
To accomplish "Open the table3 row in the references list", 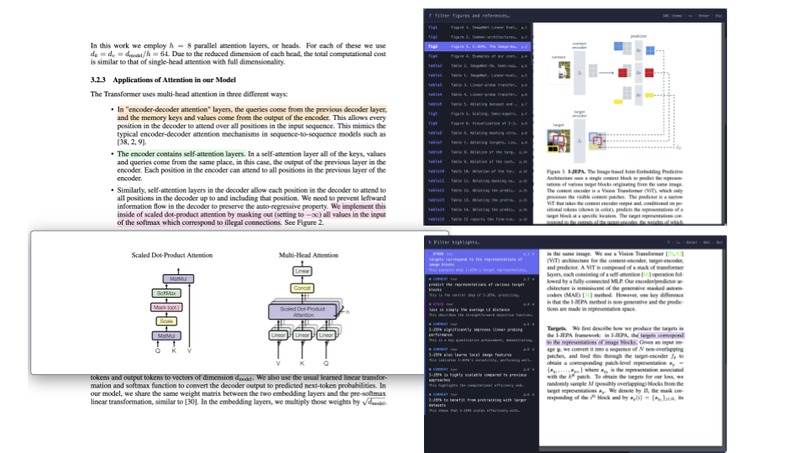I will coord(478,85).
